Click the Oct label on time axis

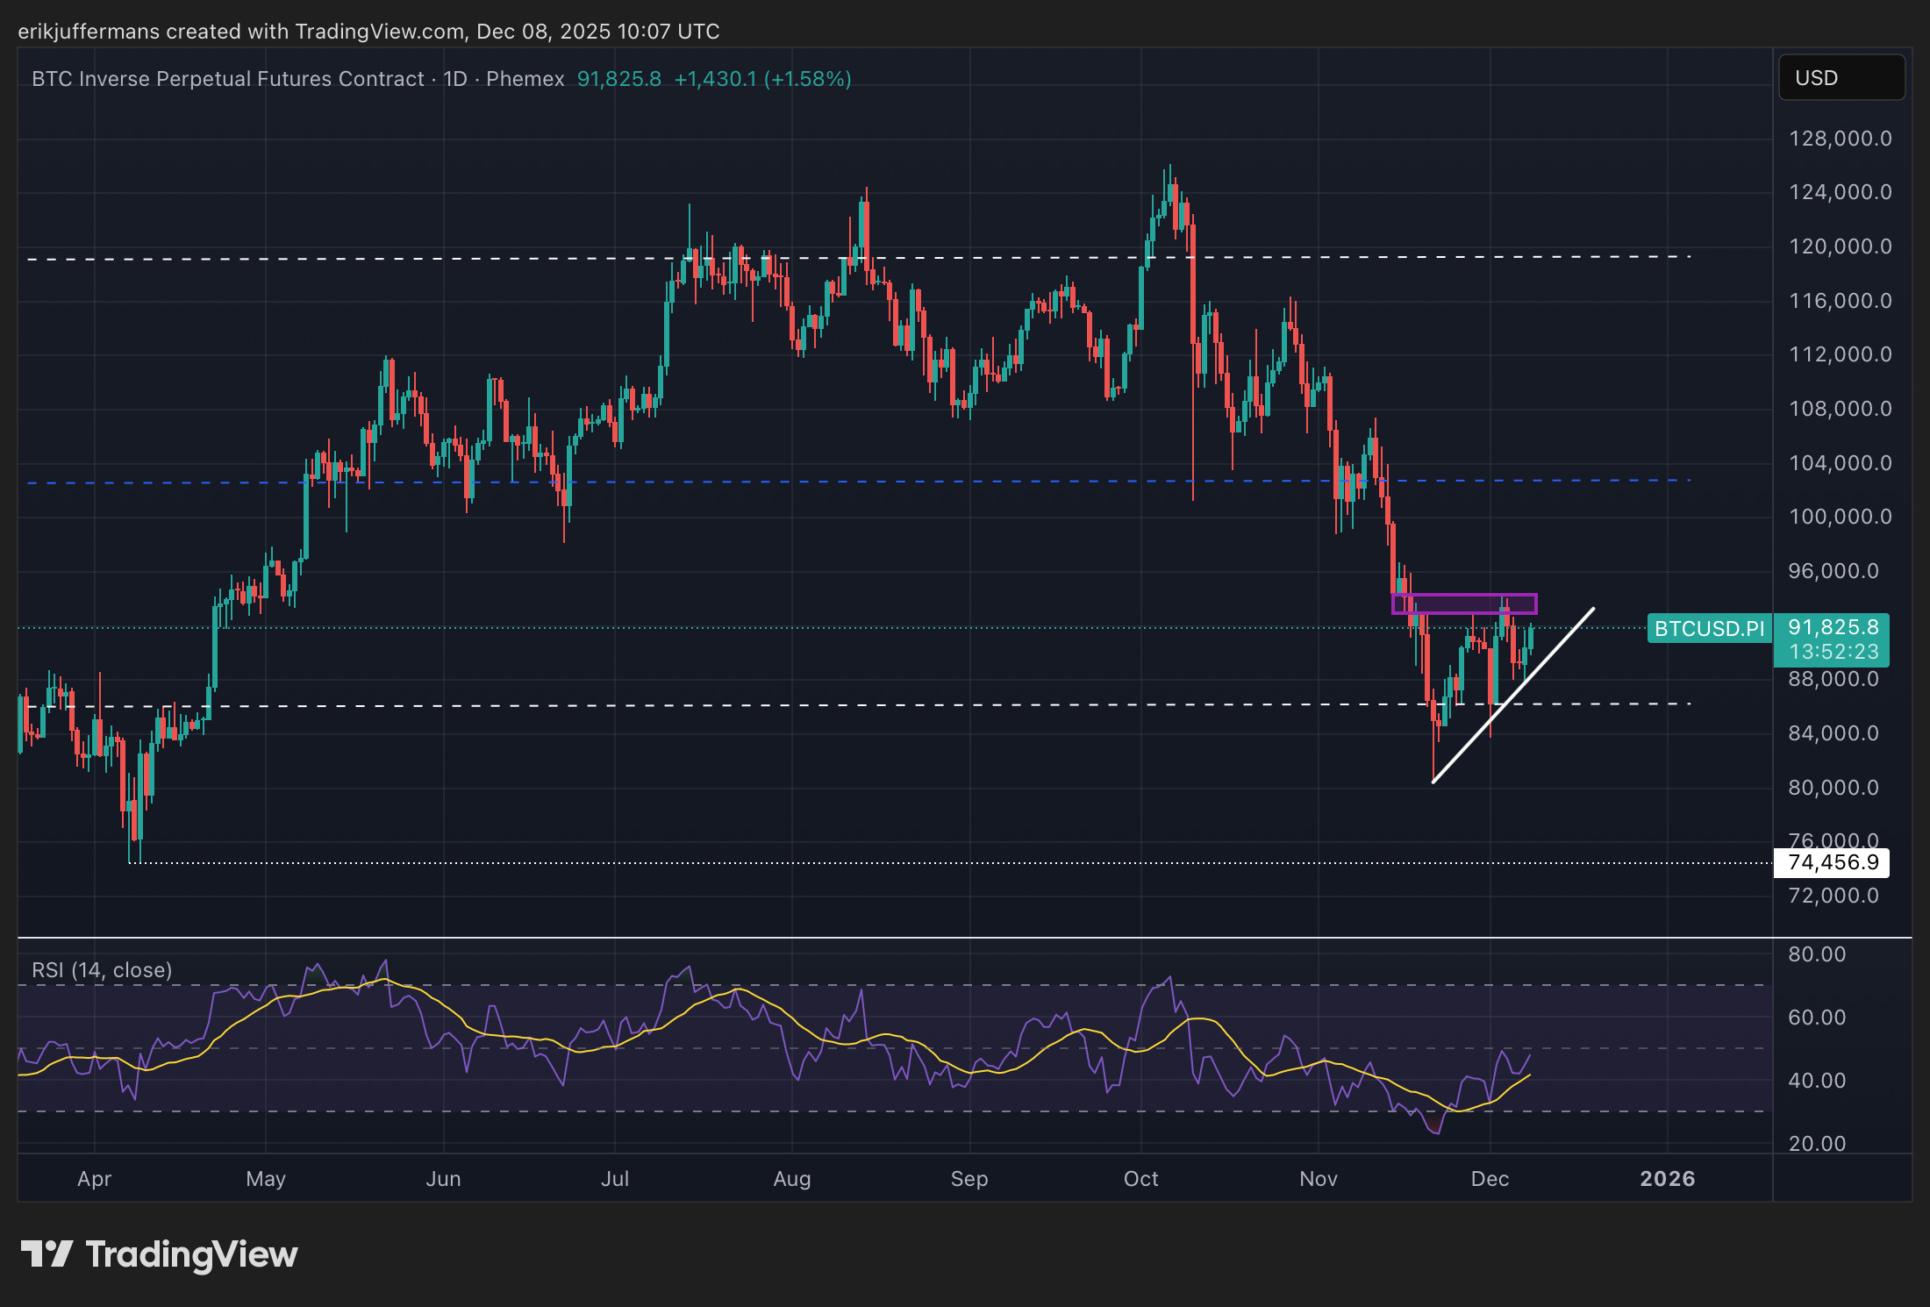1140,1179
